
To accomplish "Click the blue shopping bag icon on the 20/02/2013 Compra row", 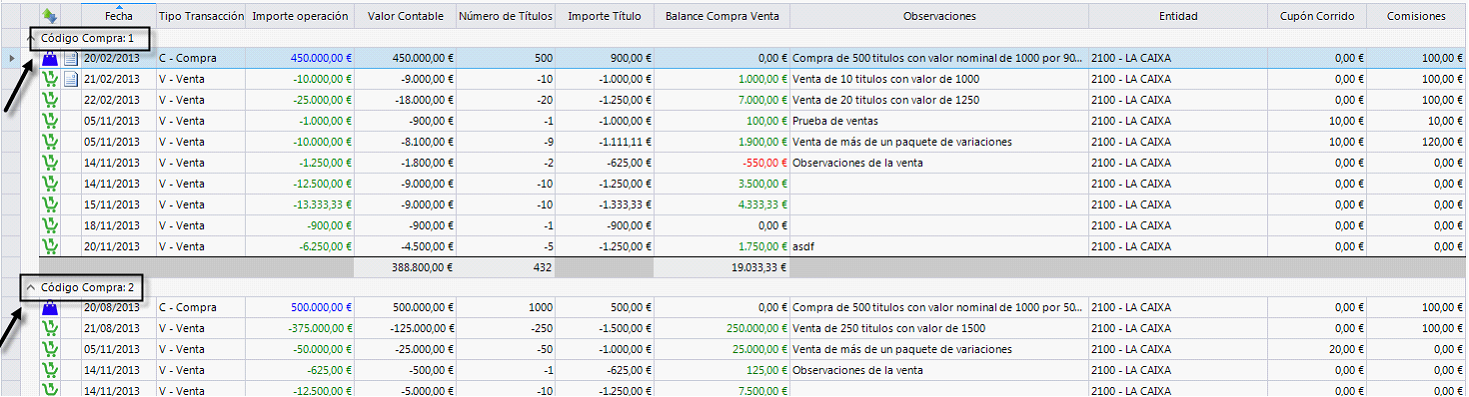I will 50,59.
